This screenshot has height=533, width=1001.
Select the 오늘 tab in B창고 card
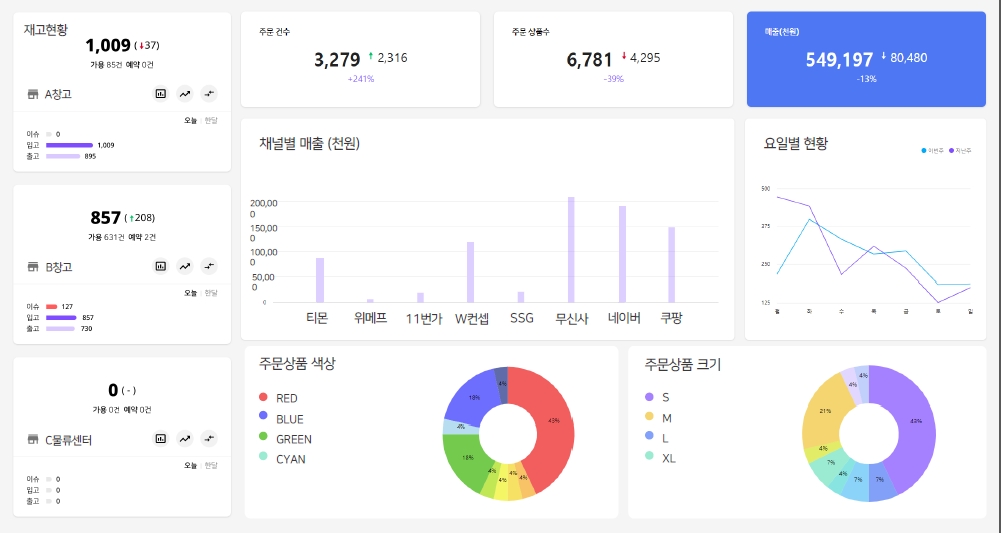191,293
